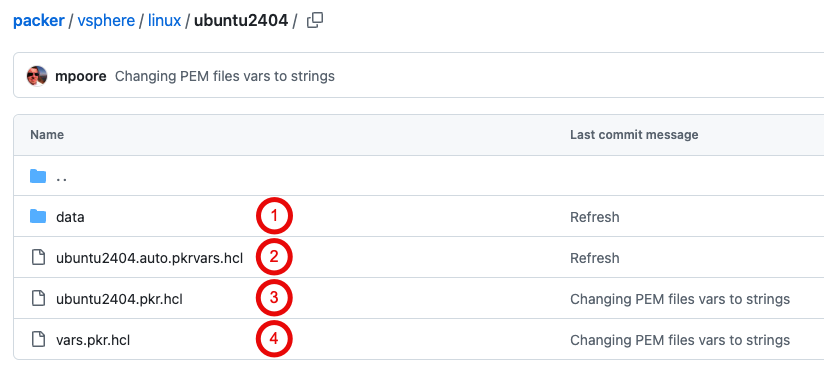Open mpoore's user profile link
This screenshot has width=824, height=374.
point(80,76)
